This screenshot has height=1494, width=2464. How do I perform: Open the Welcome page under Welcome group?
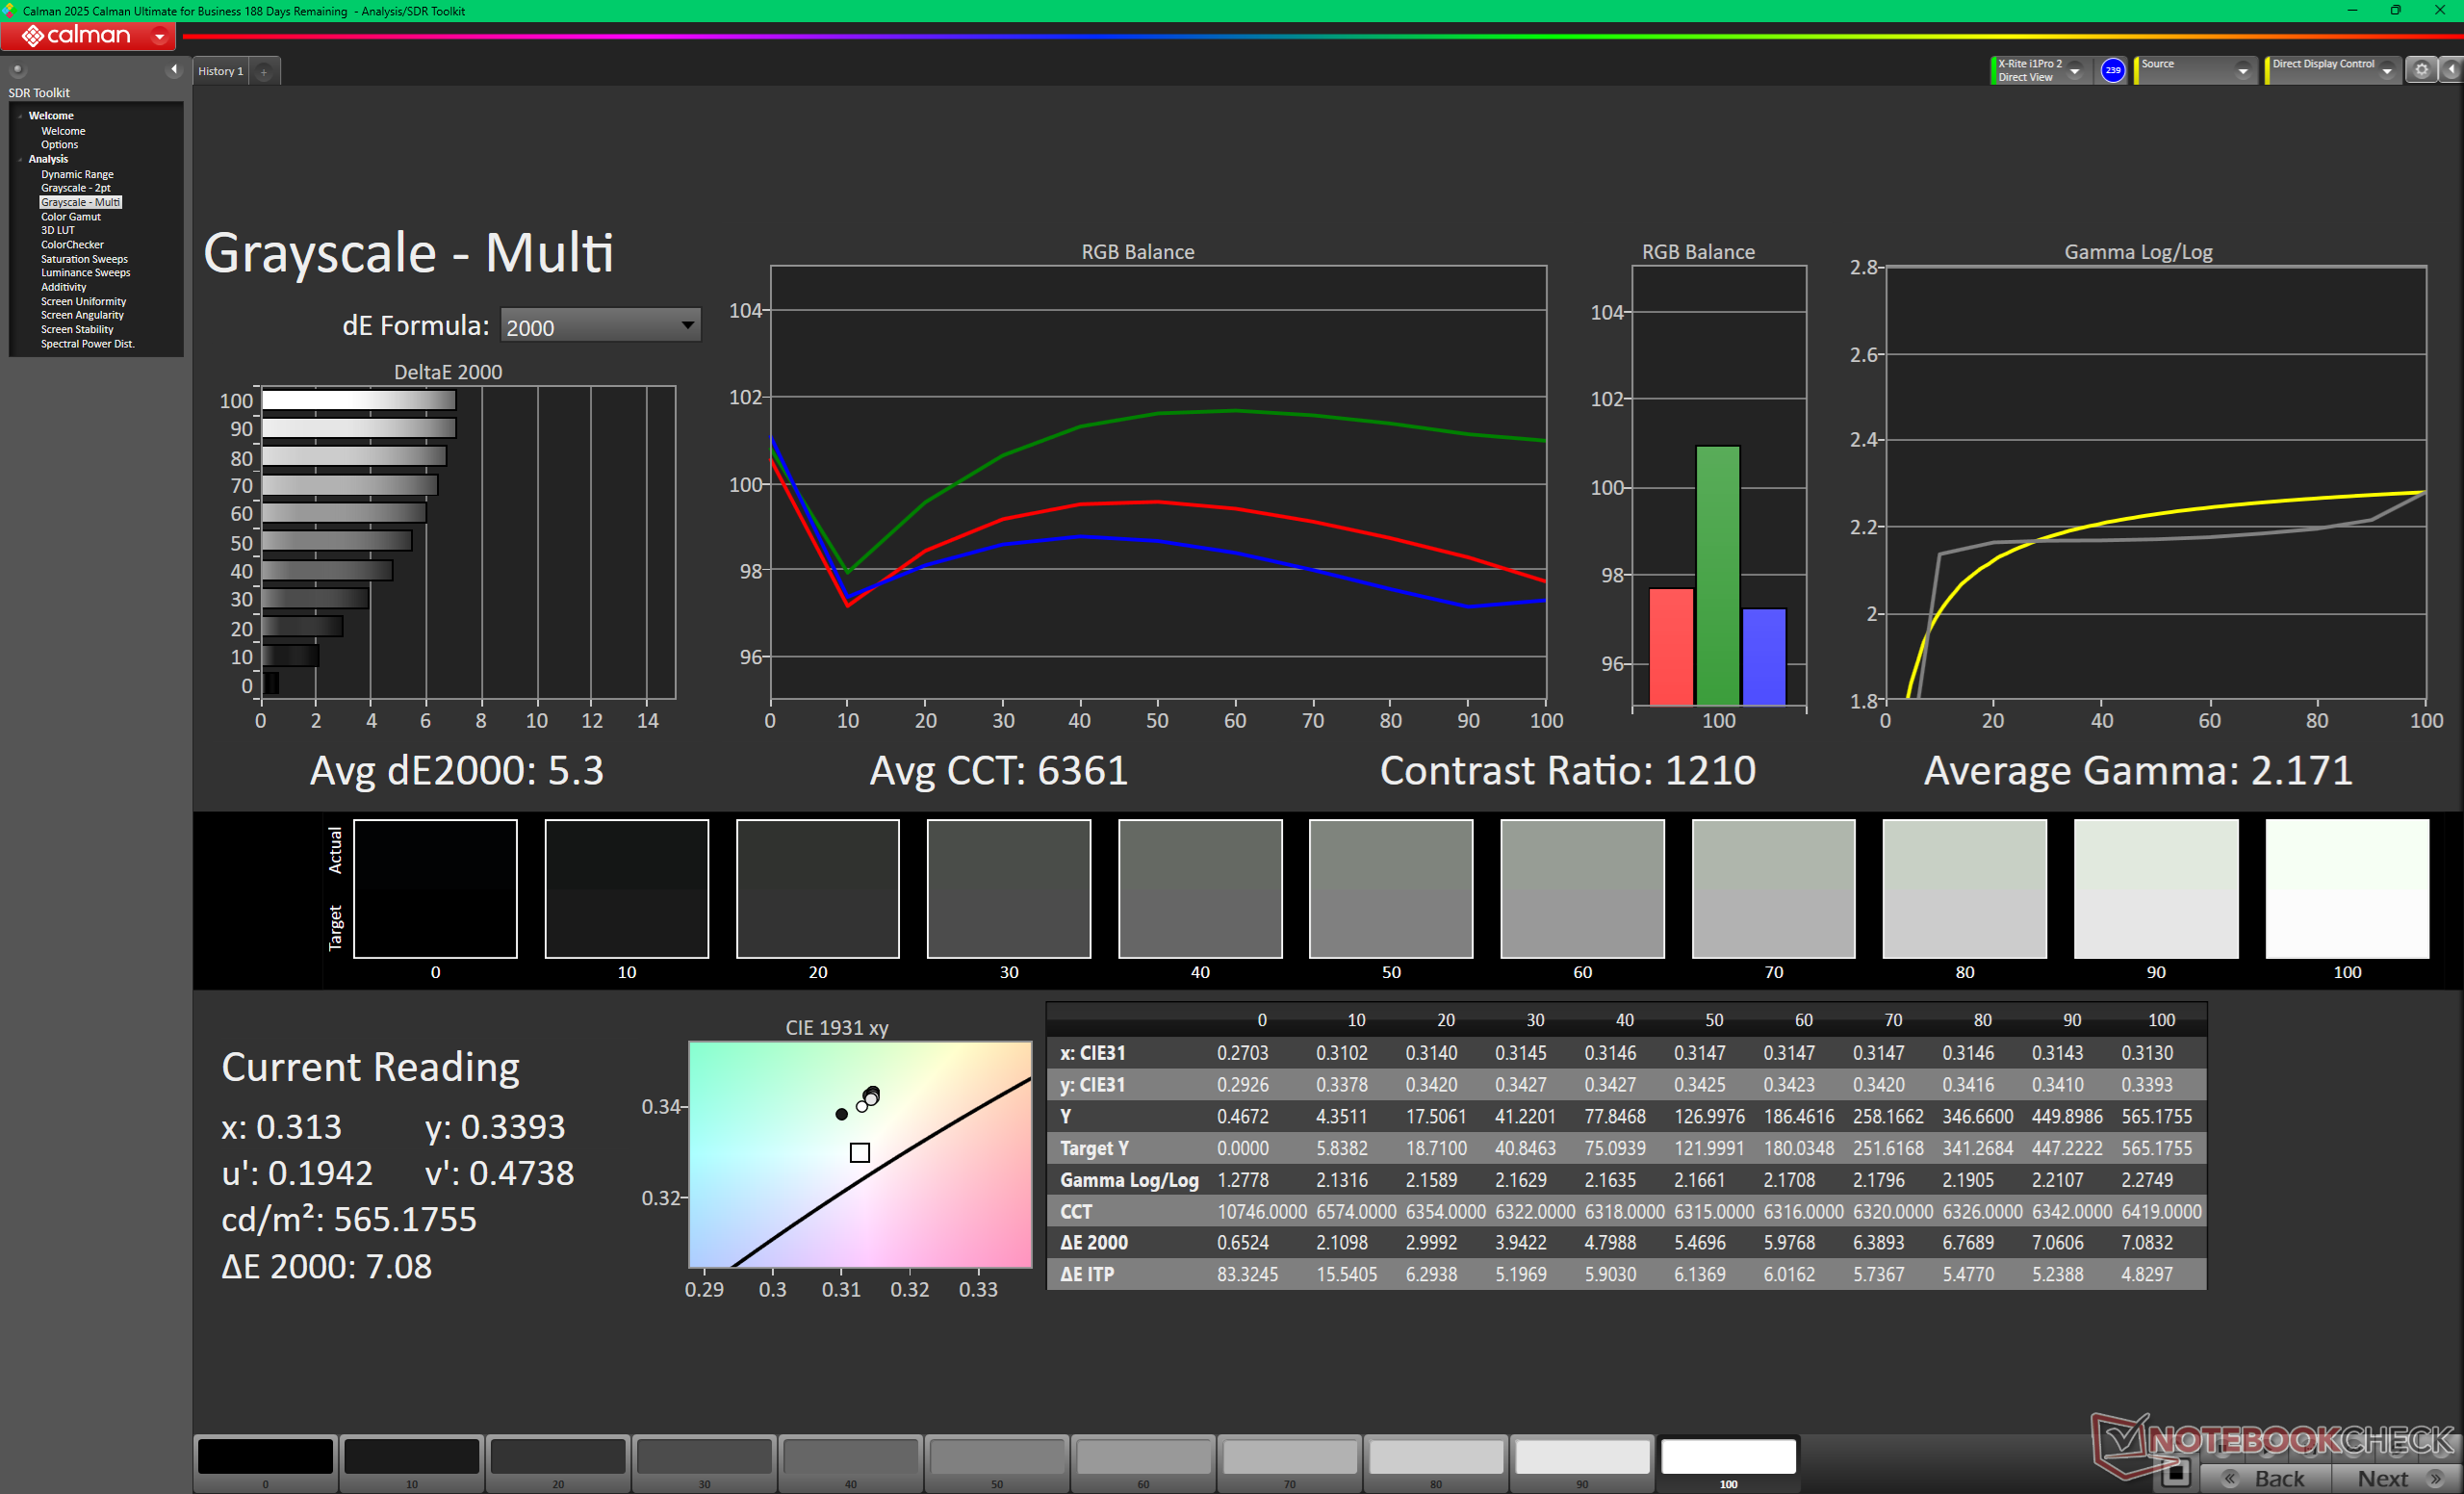63,131
